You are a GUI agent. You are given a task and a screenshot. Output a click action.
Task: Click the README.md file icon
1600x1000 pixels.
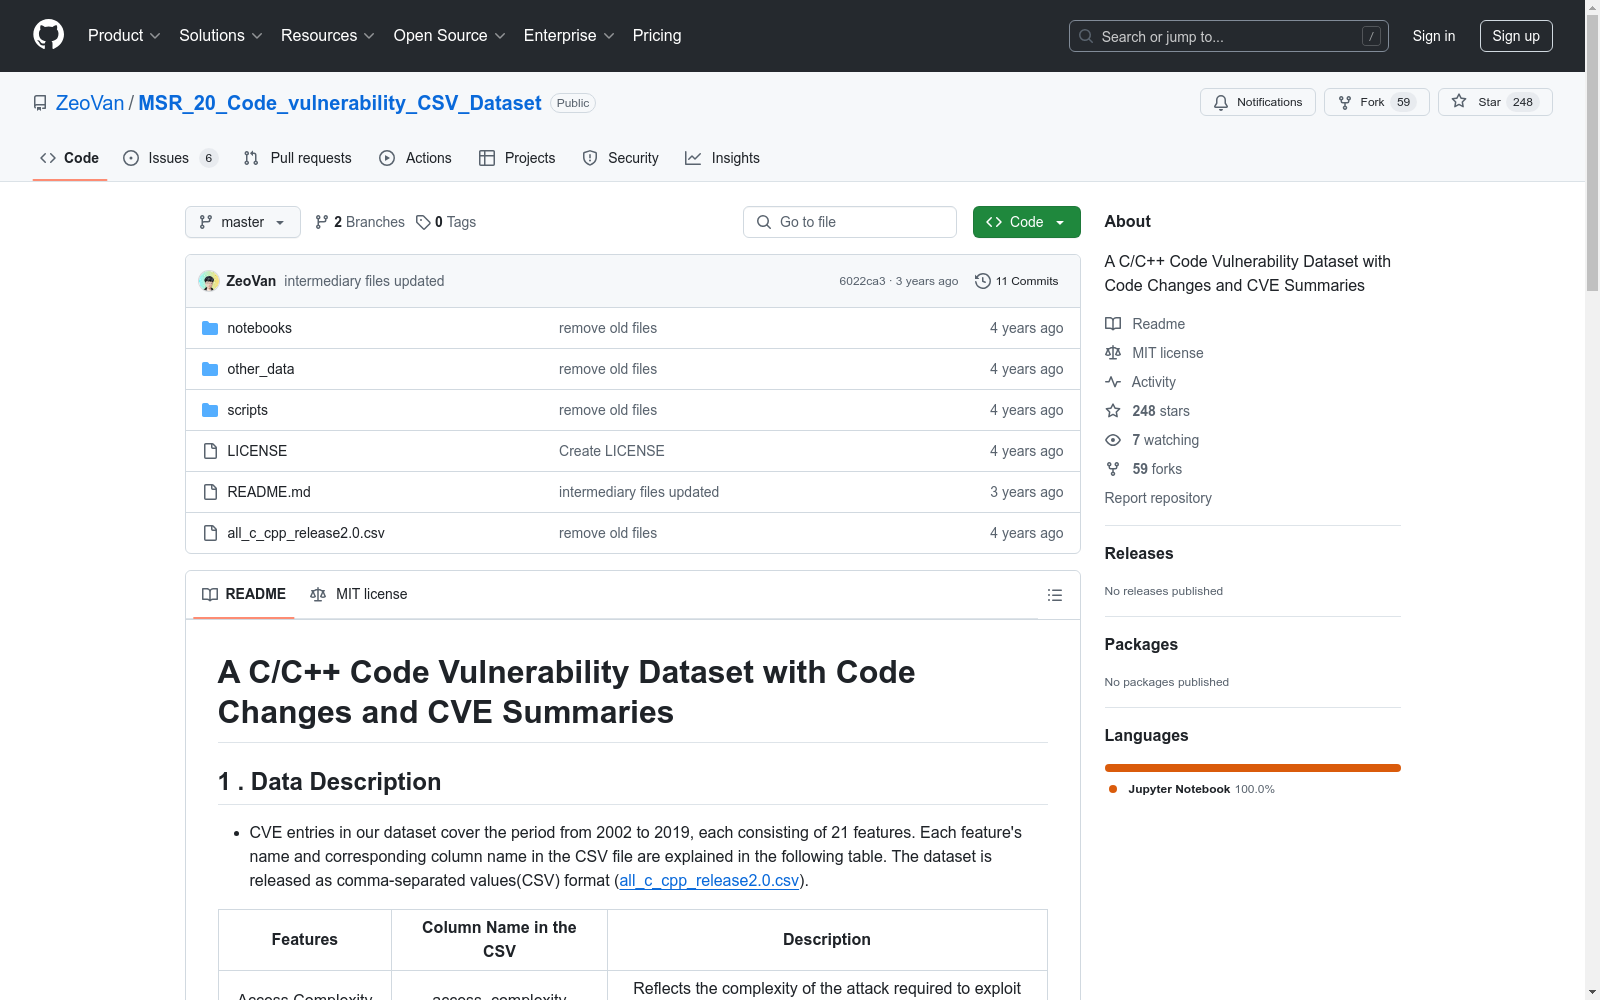[210, 492]
